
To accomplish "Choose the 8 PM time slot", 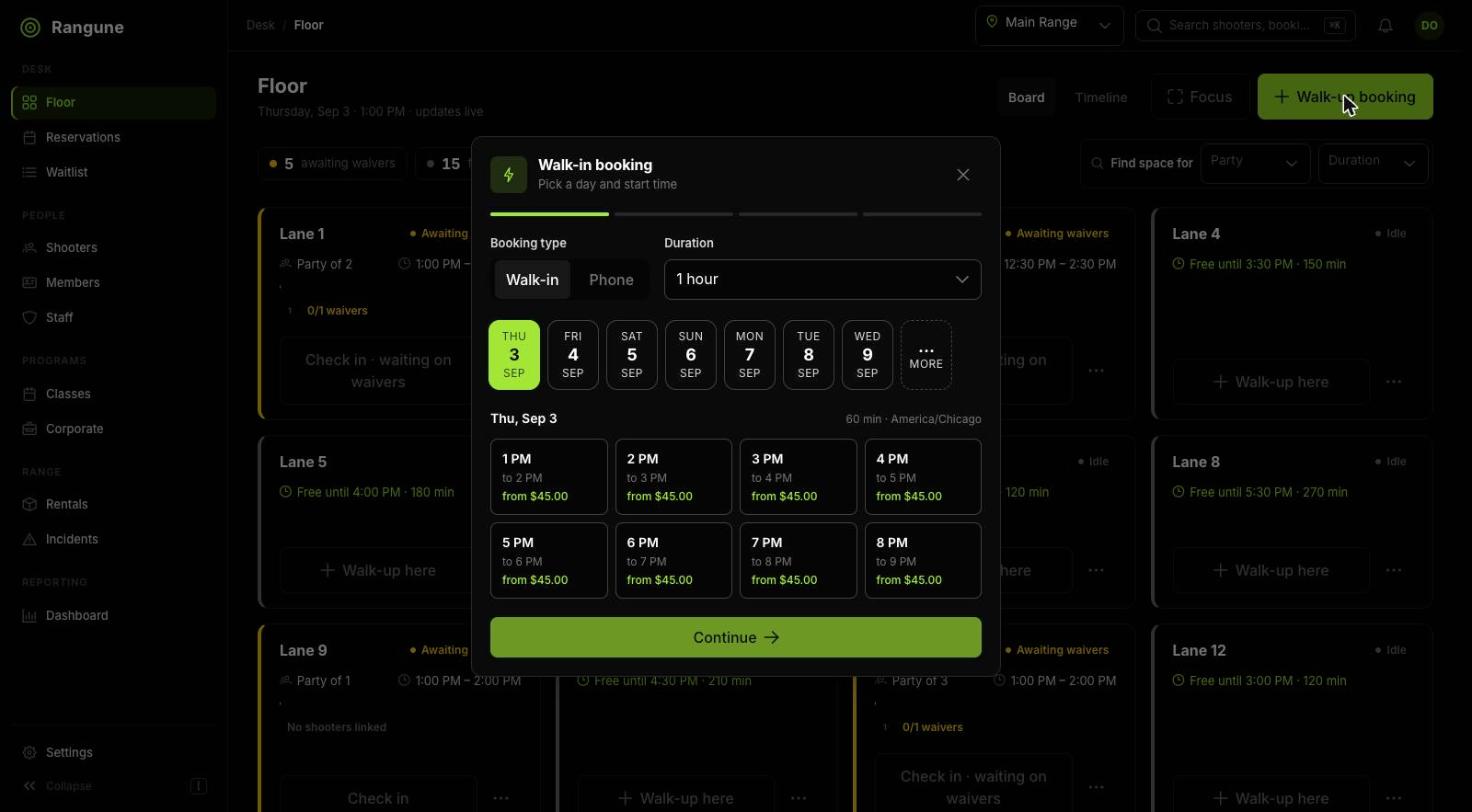I will (x=923, y=561).
